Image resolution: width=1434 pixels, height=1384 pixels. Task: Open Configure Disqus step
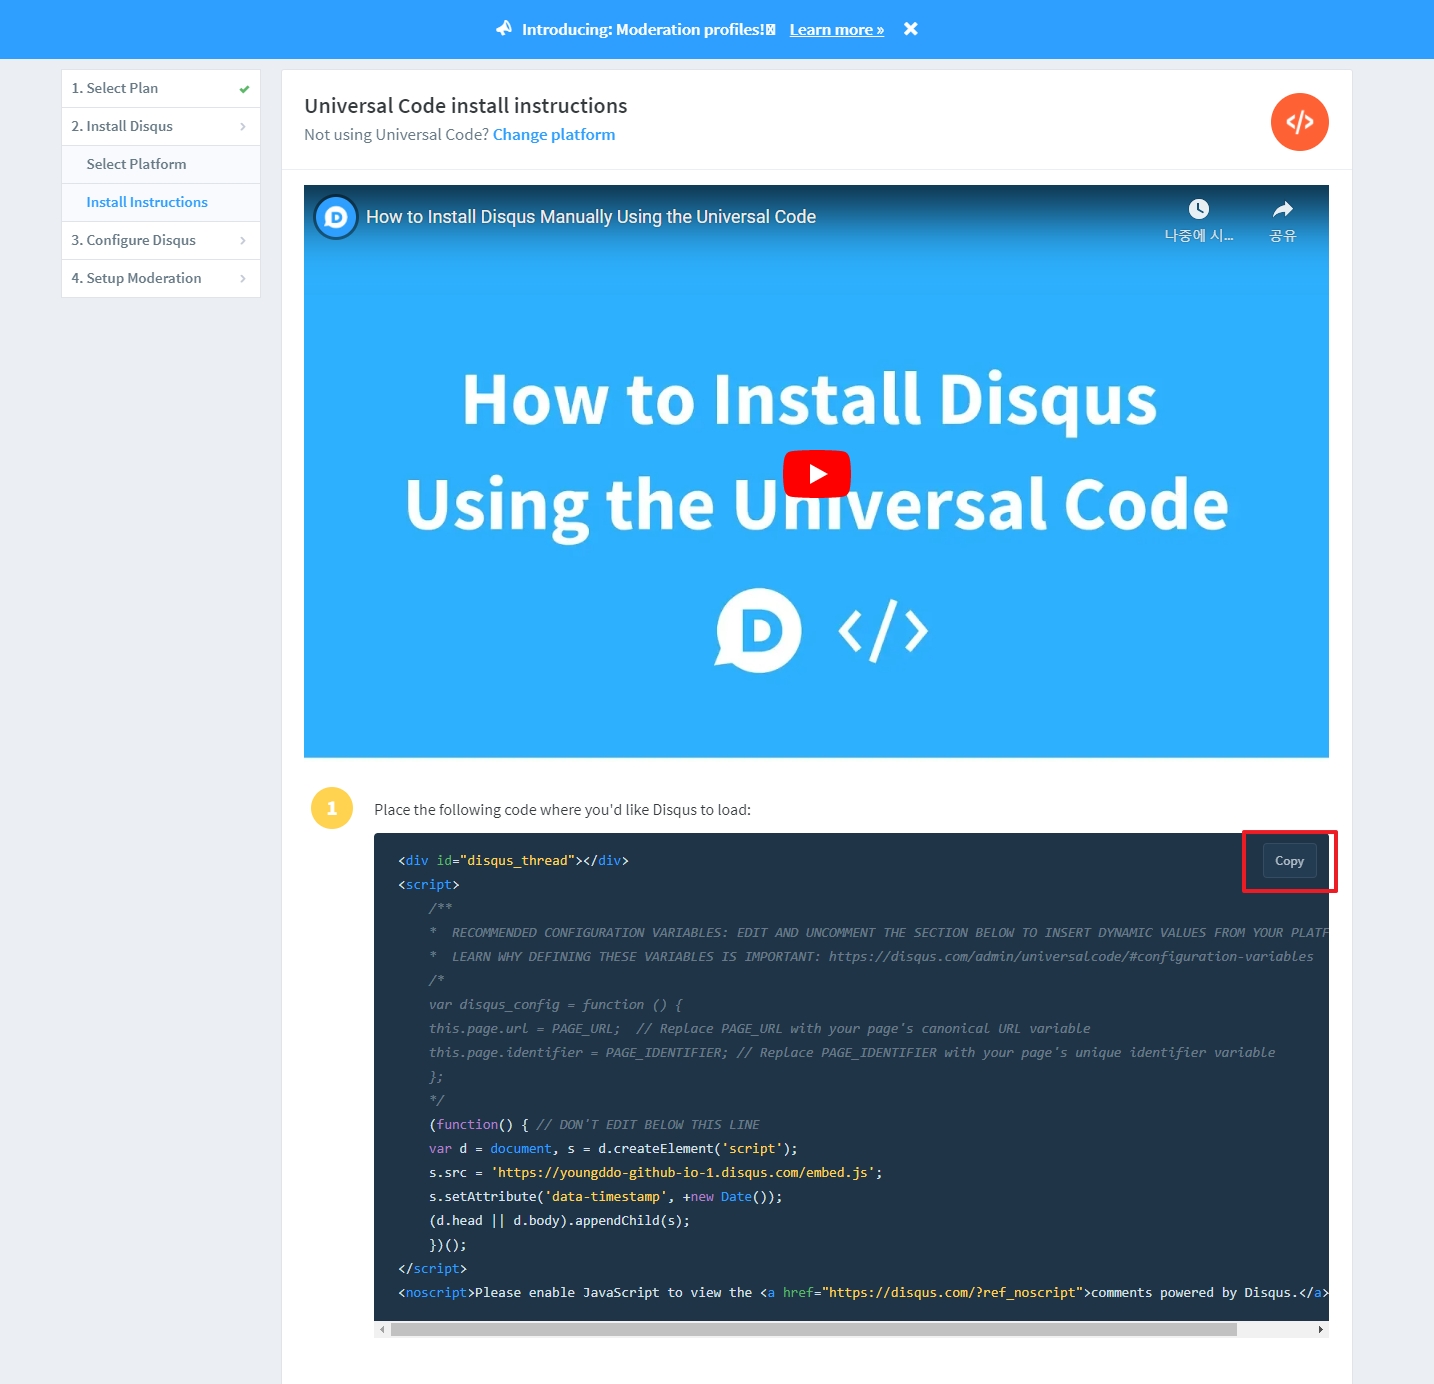pyautogui.click(x=161, y=240)
